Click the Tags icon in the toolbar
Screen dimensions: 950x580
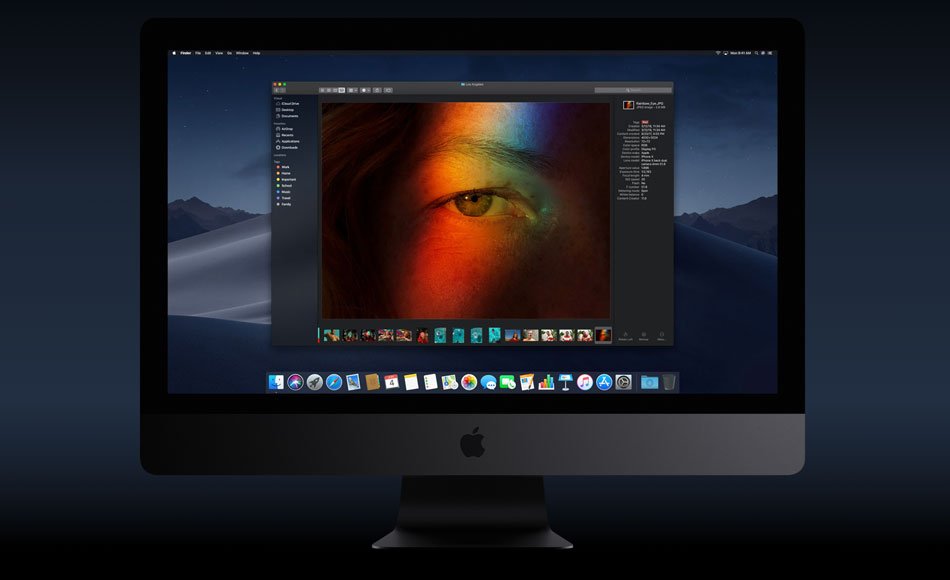(x=388, y=90)
